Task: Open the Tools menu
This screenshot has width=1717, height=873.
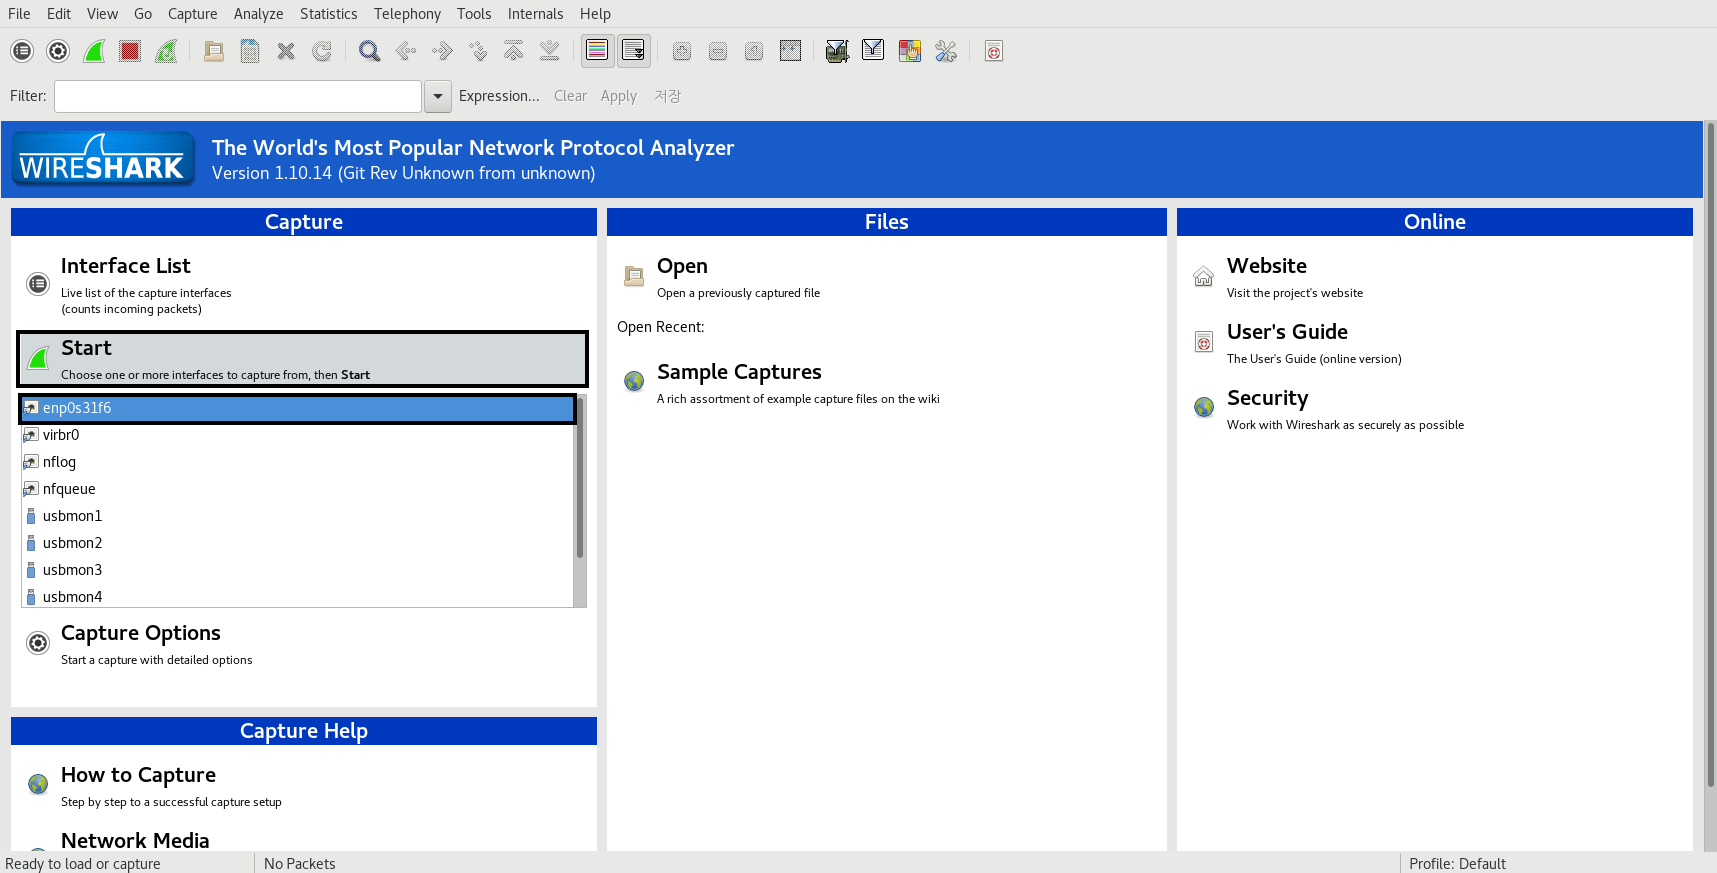Action: [474, 14]
